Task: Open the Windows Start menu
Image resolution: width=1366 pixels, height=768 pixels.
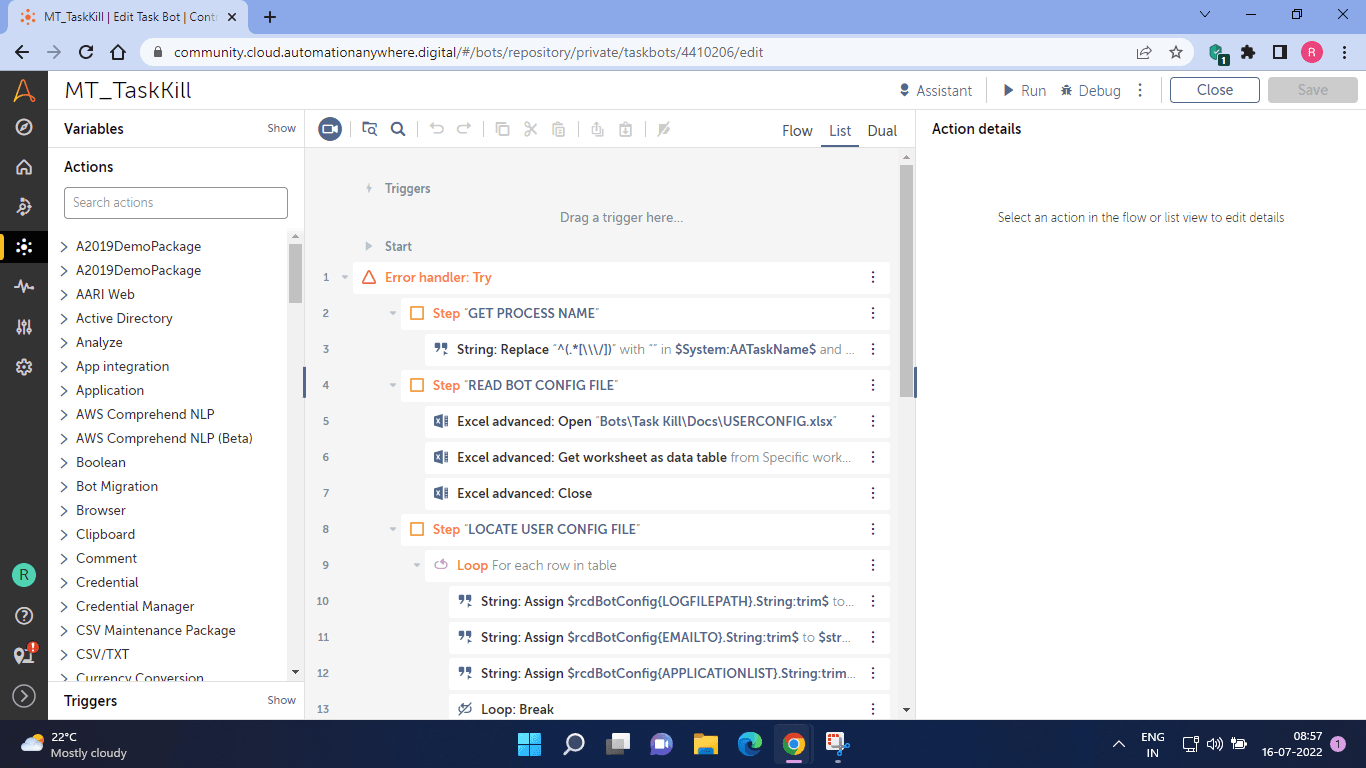Action: click(529, 744)
